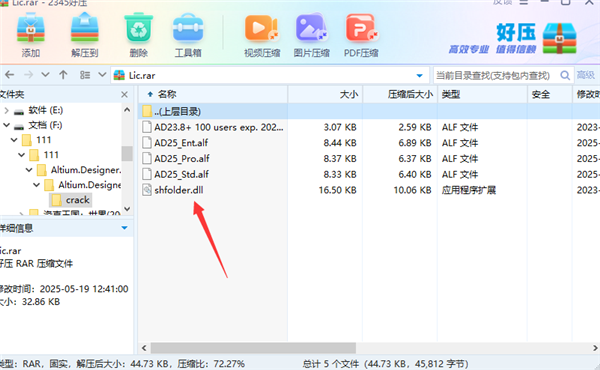Collapse the nested second 111 folder

point(21,155)
